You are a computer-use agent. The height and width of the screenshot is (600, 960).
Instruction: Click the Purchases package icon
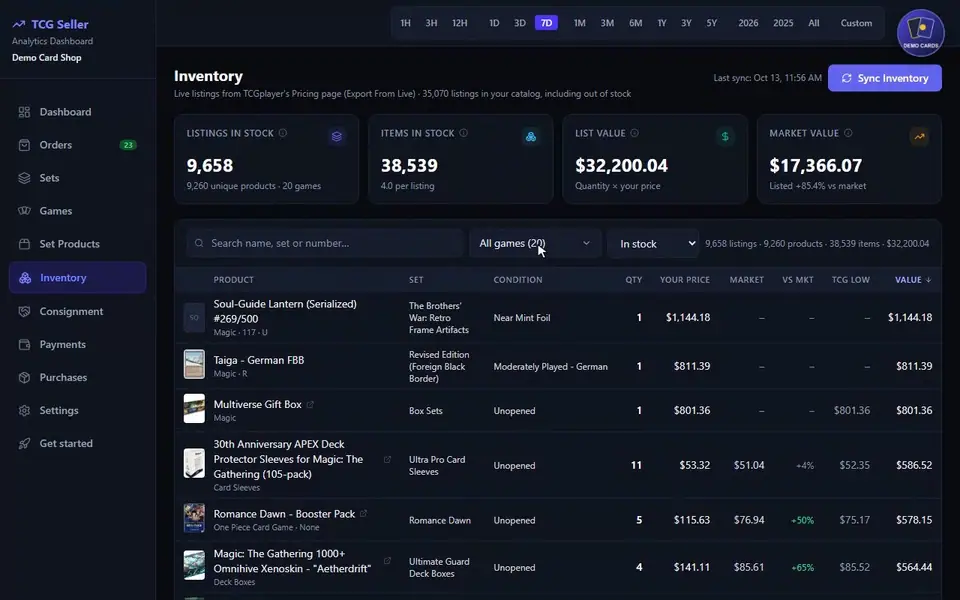(x=24, y=377)
